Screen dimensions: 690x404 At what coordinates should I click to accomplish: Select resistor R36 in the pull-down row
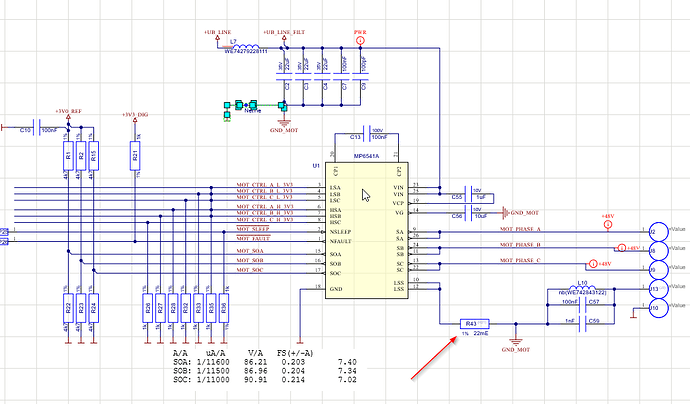point(224,308)
